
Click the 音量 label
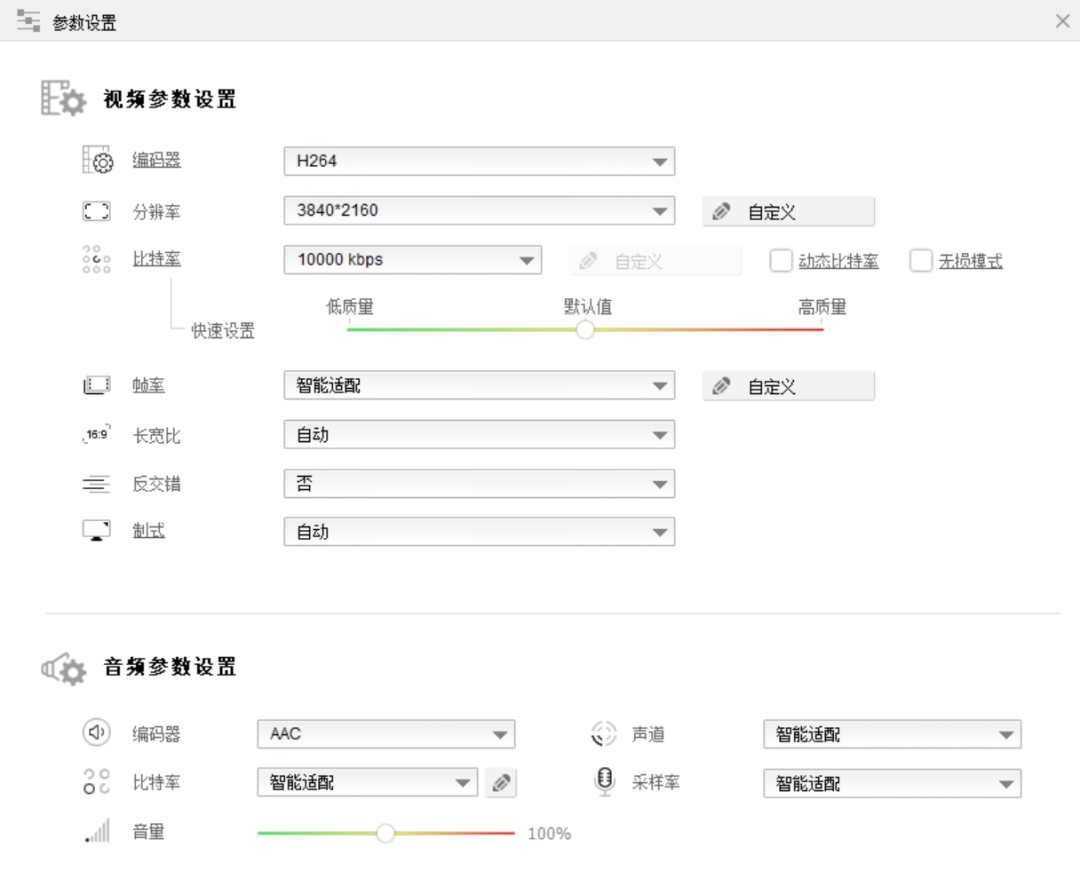coord(149,832)
